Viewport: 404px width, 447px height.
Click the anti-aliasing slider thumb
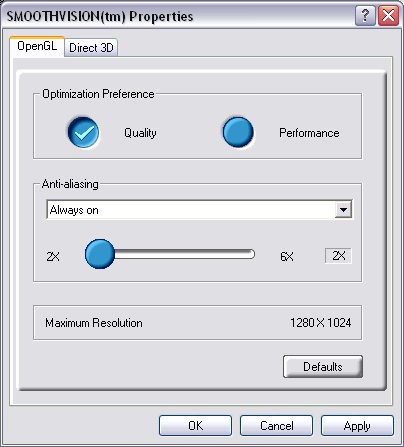100,254
